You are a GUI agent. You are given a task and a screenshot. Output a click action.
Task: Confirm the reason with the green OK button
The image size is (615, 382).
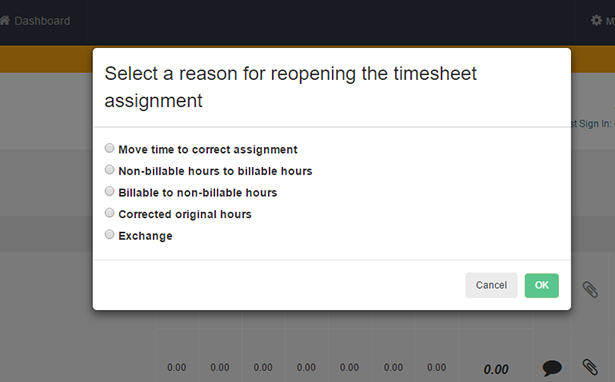coord(542,285)
